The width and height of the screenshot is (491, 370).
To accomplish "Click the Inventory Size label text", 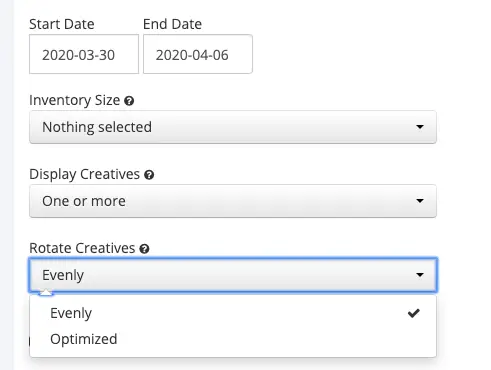I will click(74, 101).
